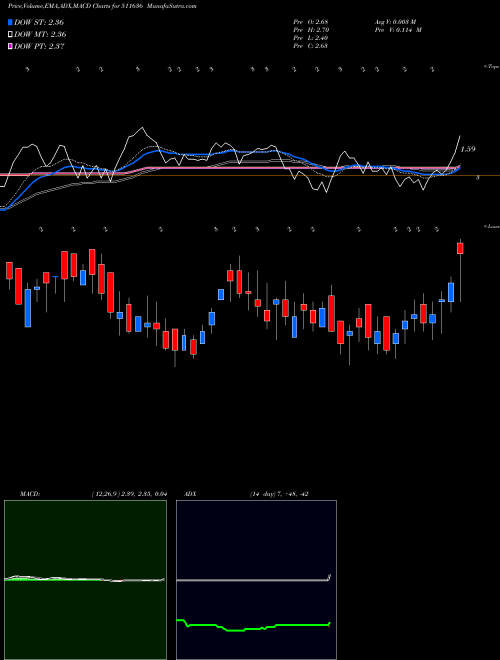Select the 'DOW MT: 2.36' legend label

click(40, 34)
